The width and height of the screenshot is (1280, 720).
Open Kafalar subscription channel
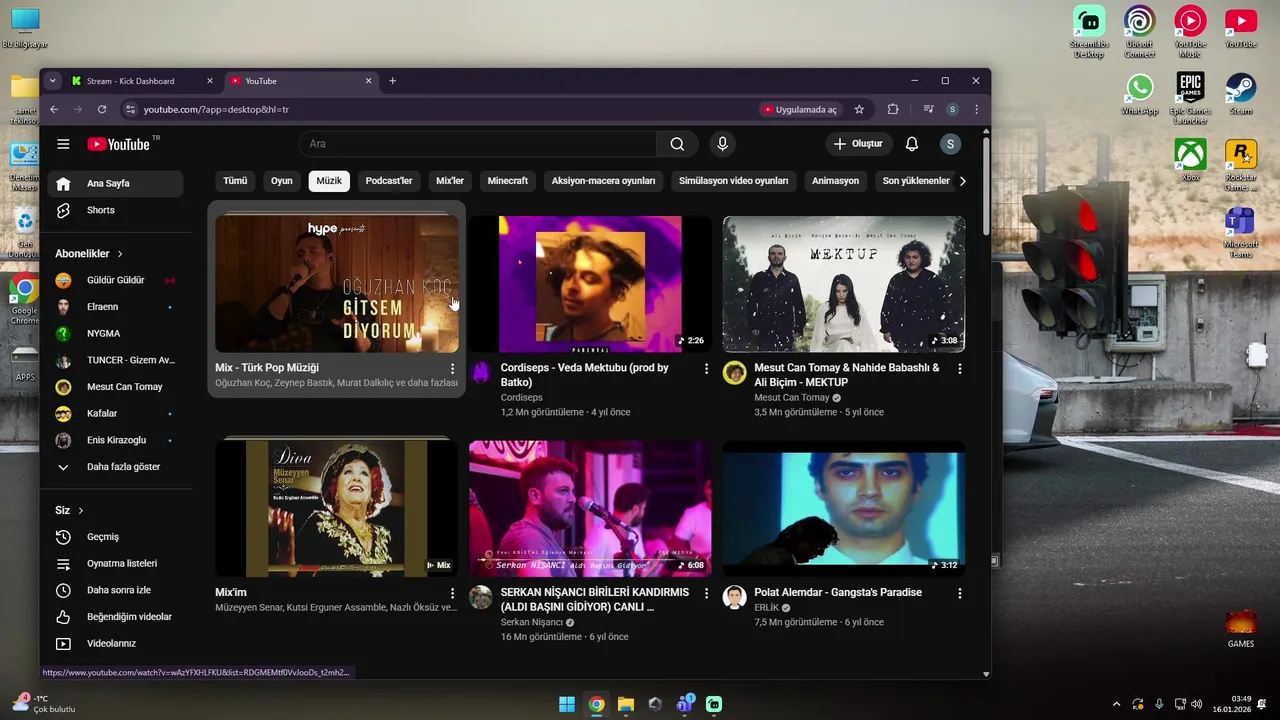(114, 413)
